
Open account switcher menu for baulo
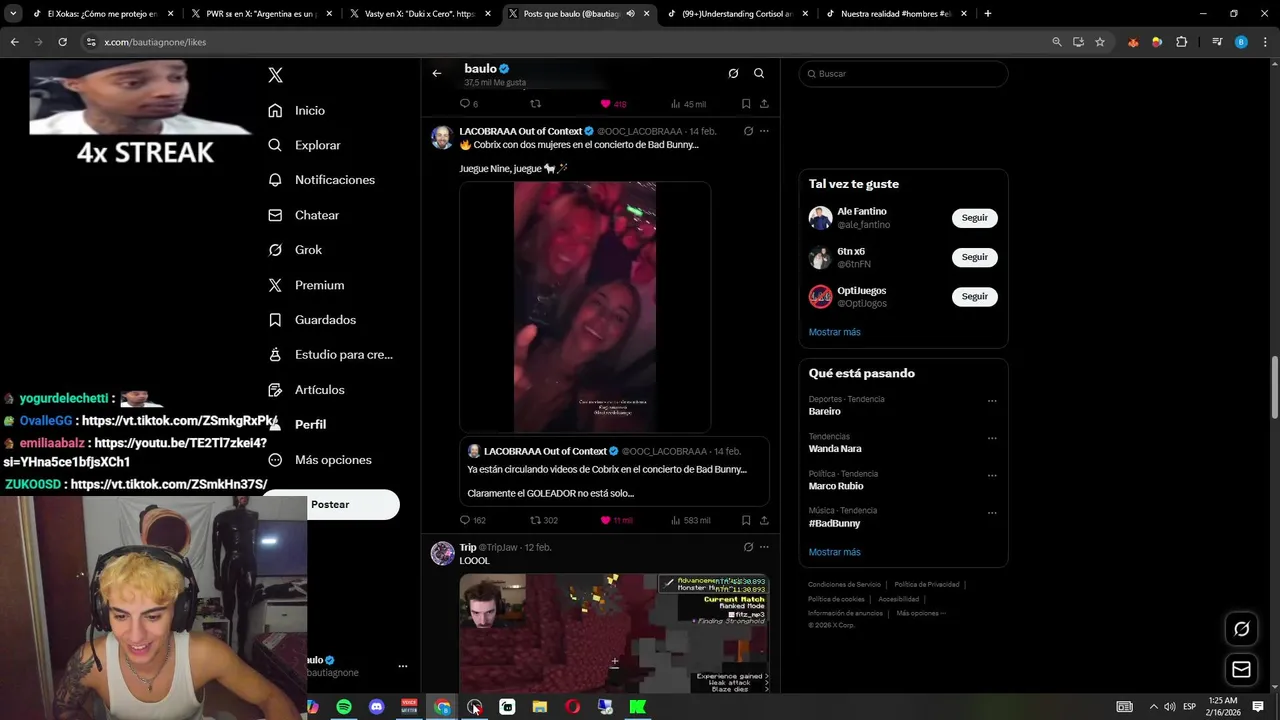402,666
